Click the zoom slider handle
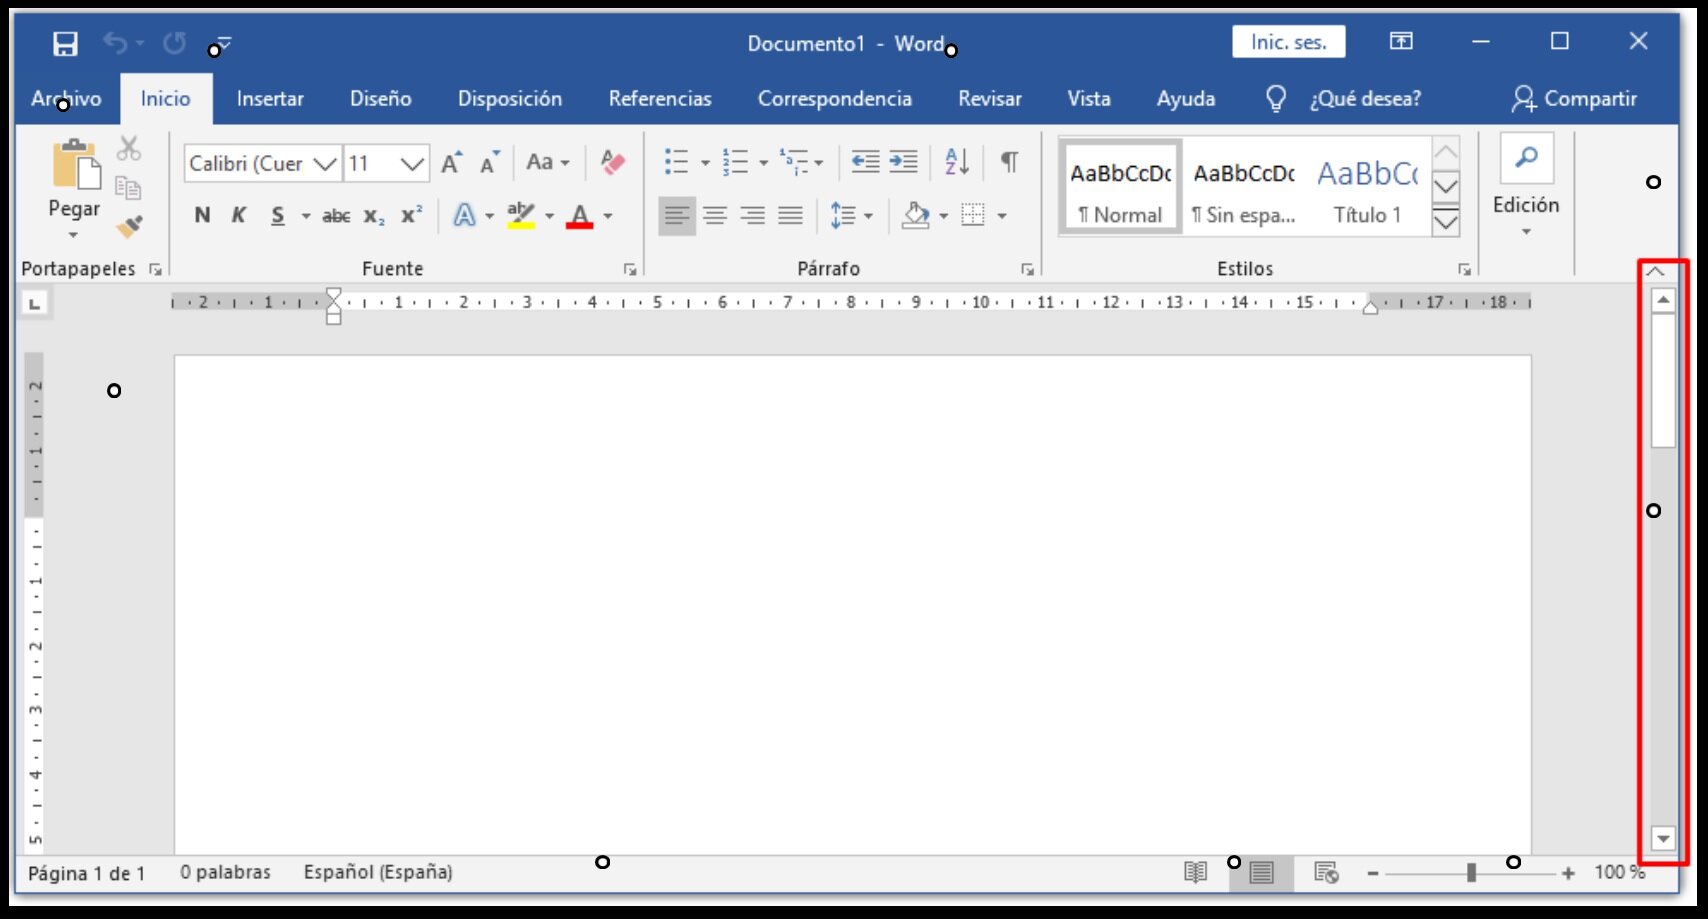This screenshot has width=1708, height=919. pyautogui.click(x=1471, y=873)
